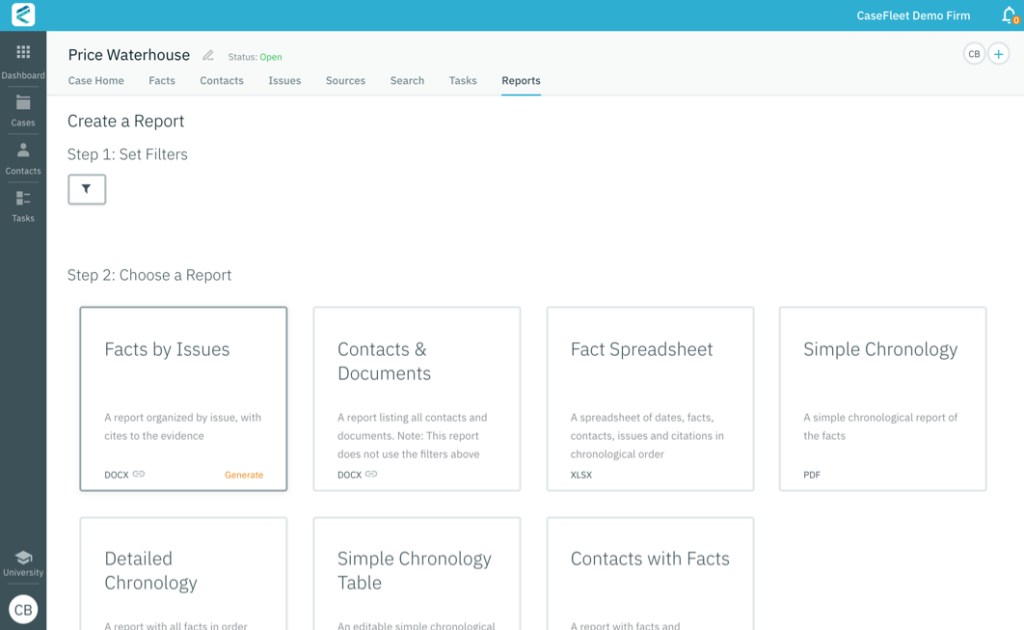
Task: Switch to the Facts tab
Action: click(162, 81)
